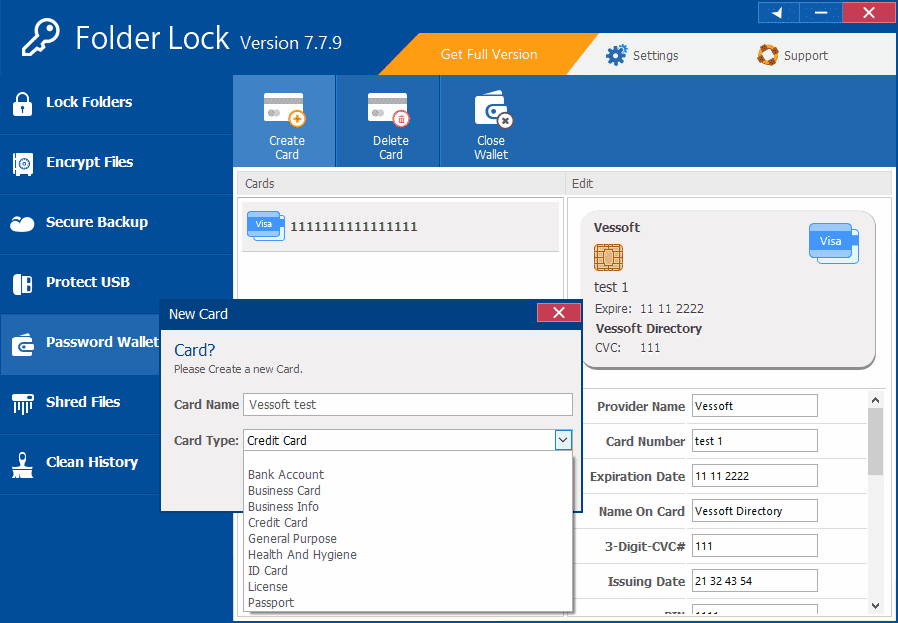Minimize the Folder Lock window

(821, 13)
